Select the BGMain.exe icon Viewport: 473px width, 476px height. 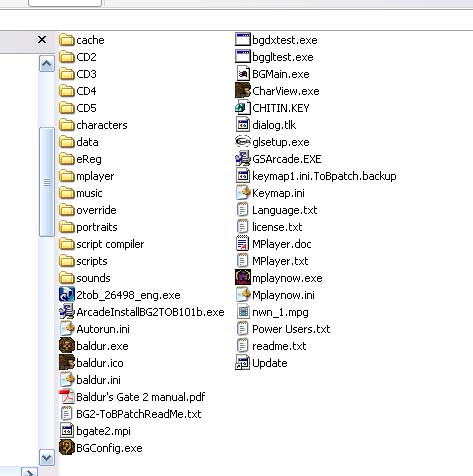243,74
